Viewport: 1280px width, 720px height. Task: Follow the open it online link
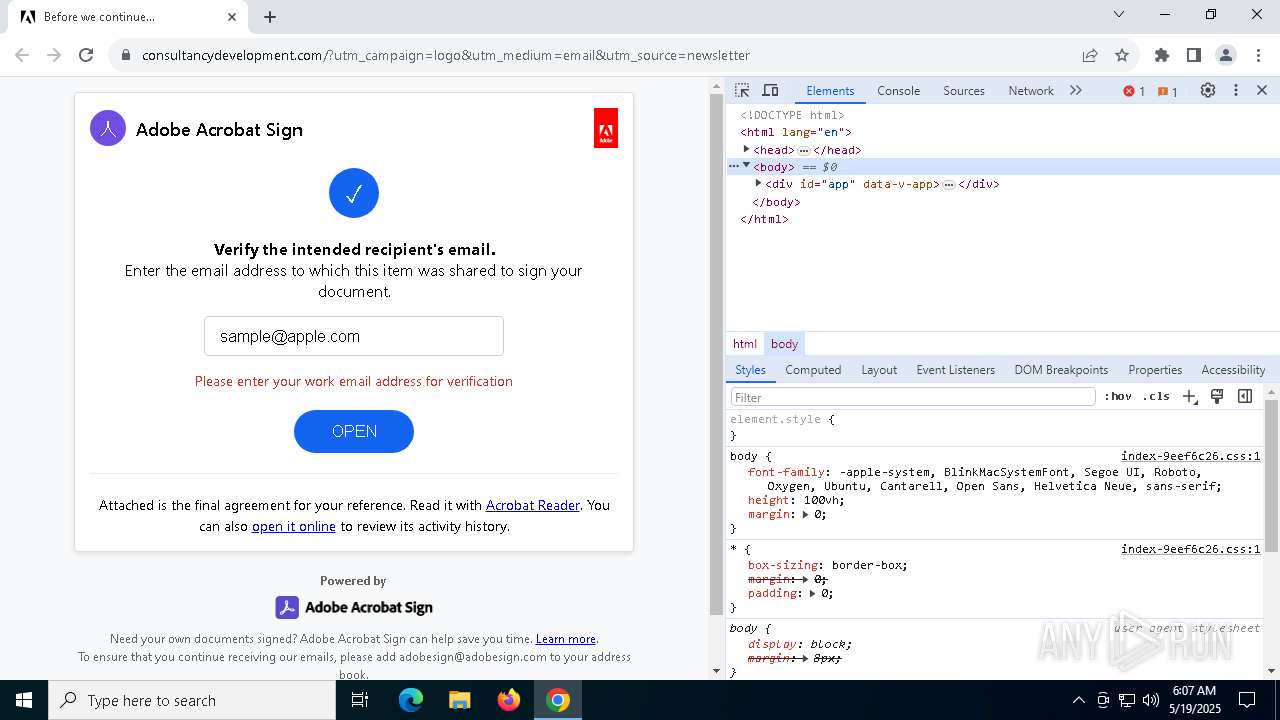[x=294, y=526]
